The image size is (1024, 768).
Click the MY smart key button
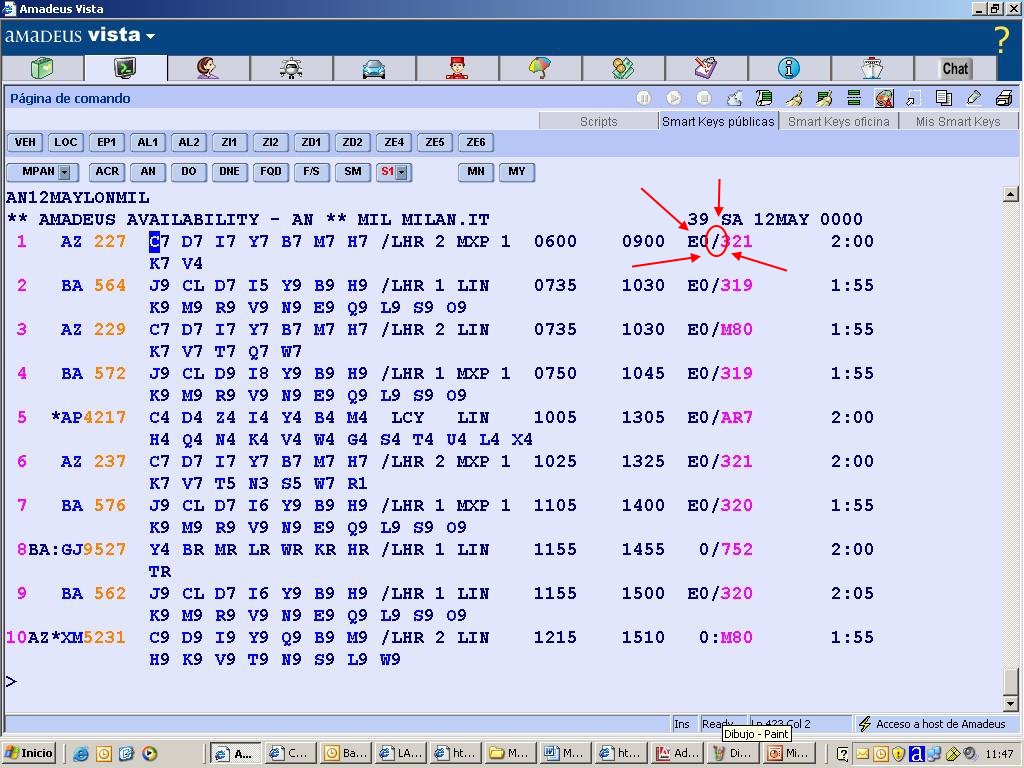pyautogui.click(x=517, y=172)
